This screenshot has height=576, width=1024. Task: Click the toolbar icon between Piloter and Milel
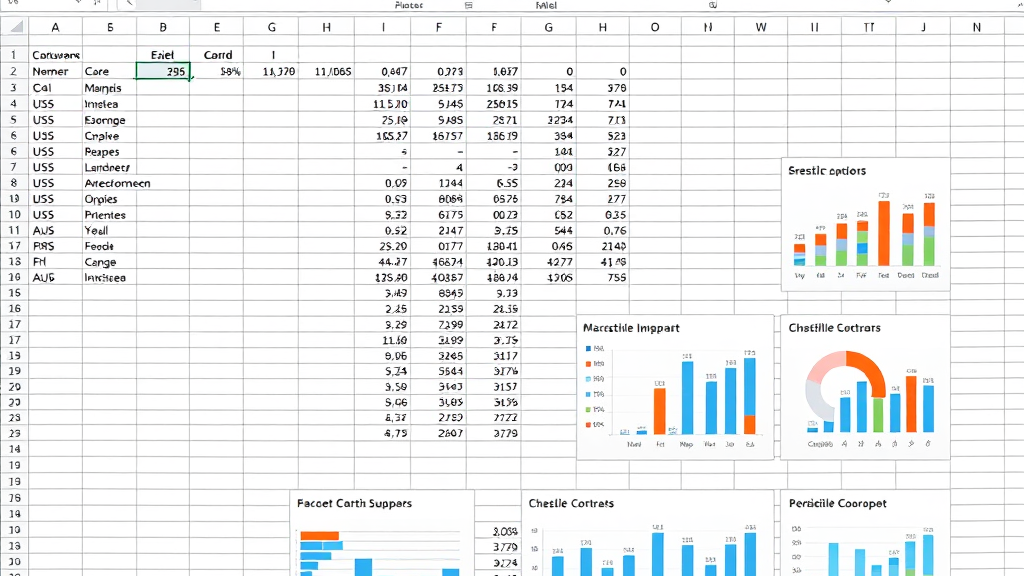(468, 5)
